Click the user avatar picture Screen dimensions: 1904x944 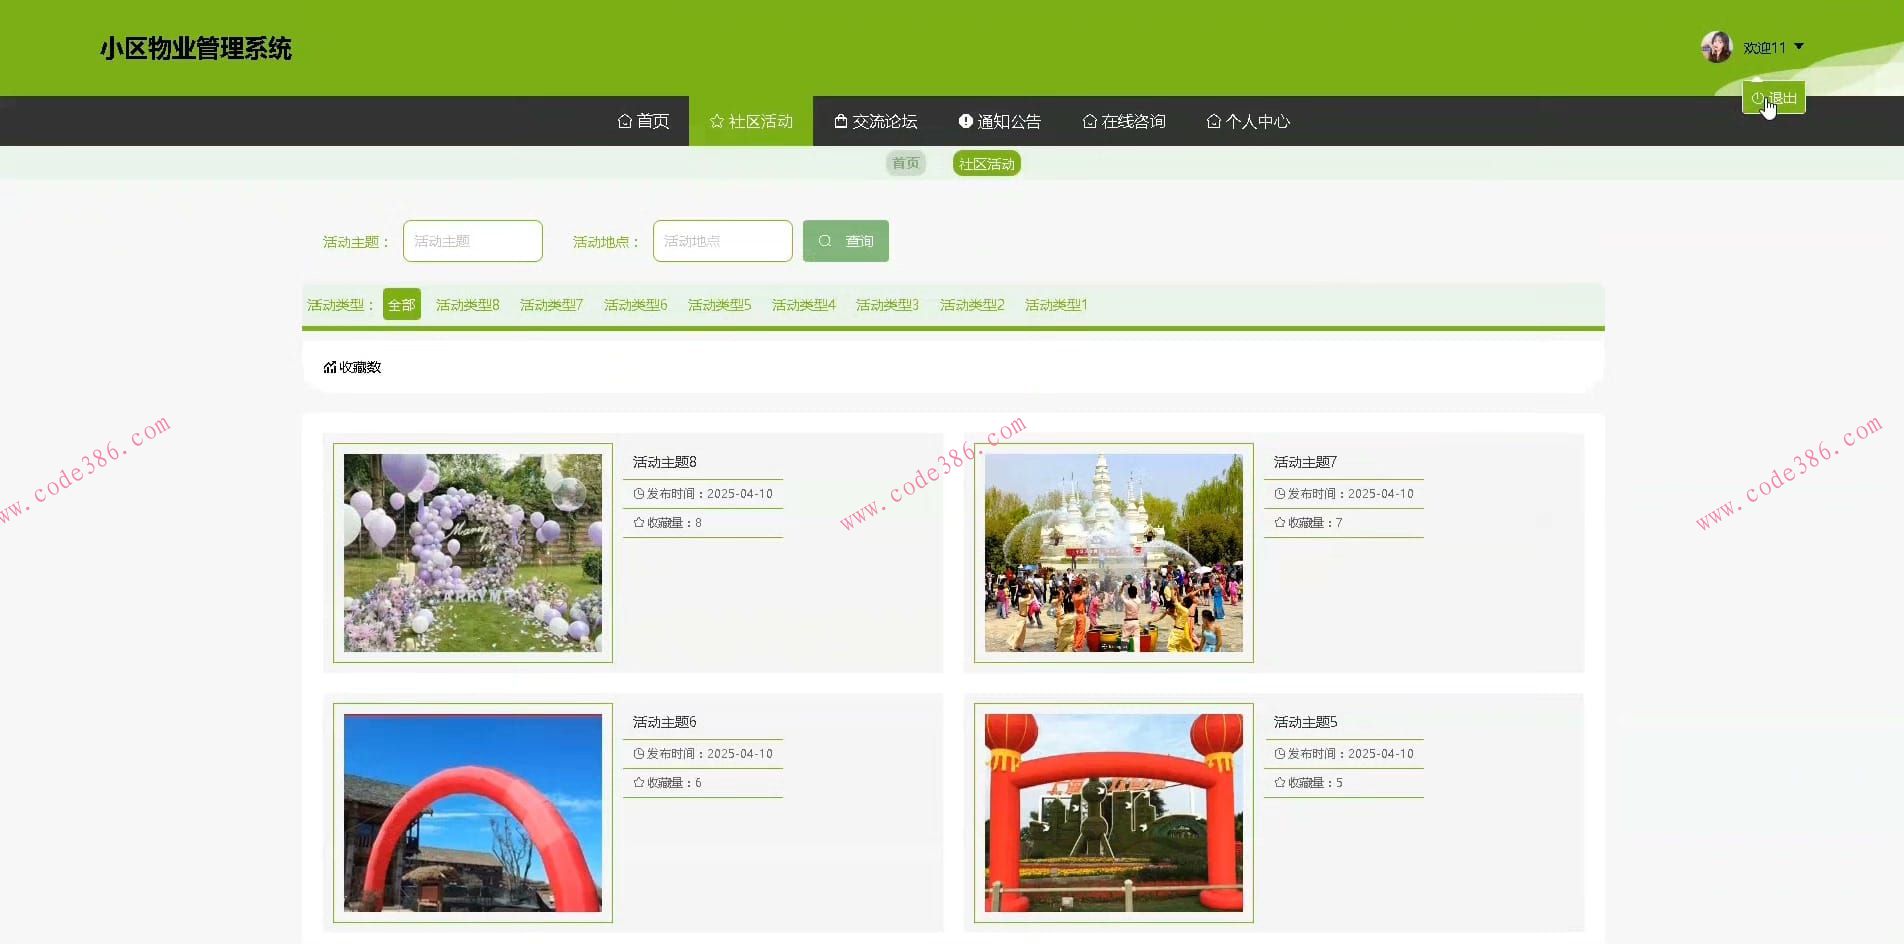click(1716, 47)
